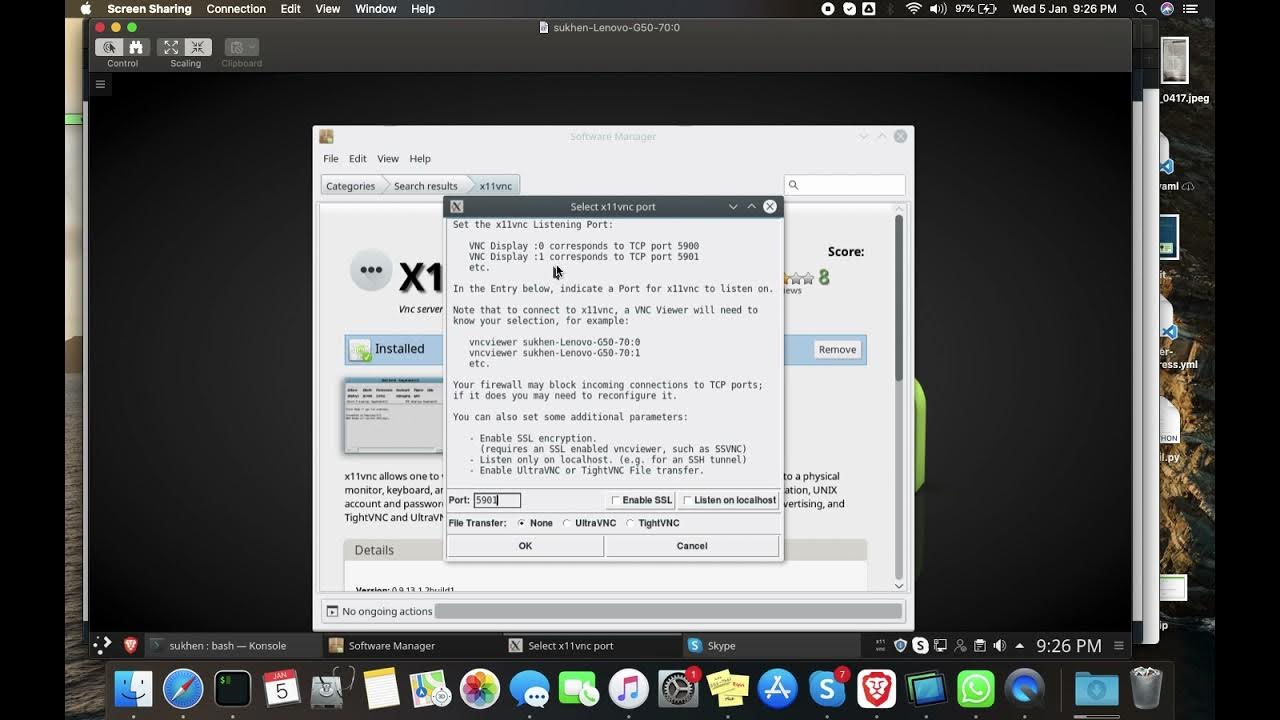This screenshot has width=1280, height=720.
Task: Click Software Manager search field
Action: point(845,185)
